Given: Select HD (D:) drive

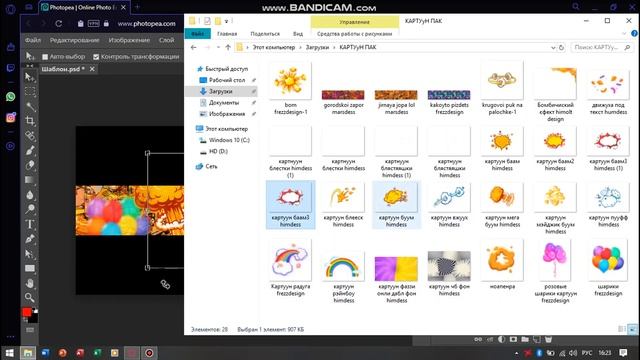Looking at the screenshot, I should [218, 151].
